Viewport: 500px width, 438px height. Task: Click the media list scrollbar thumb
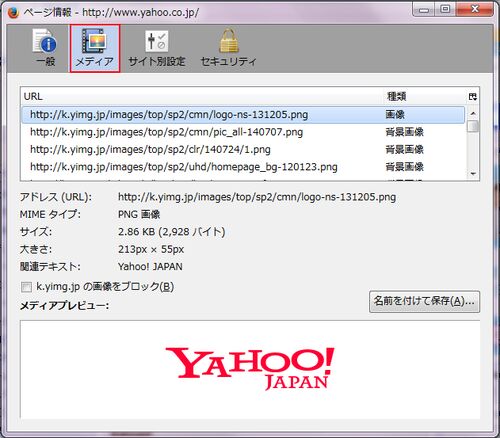(473, 126)
